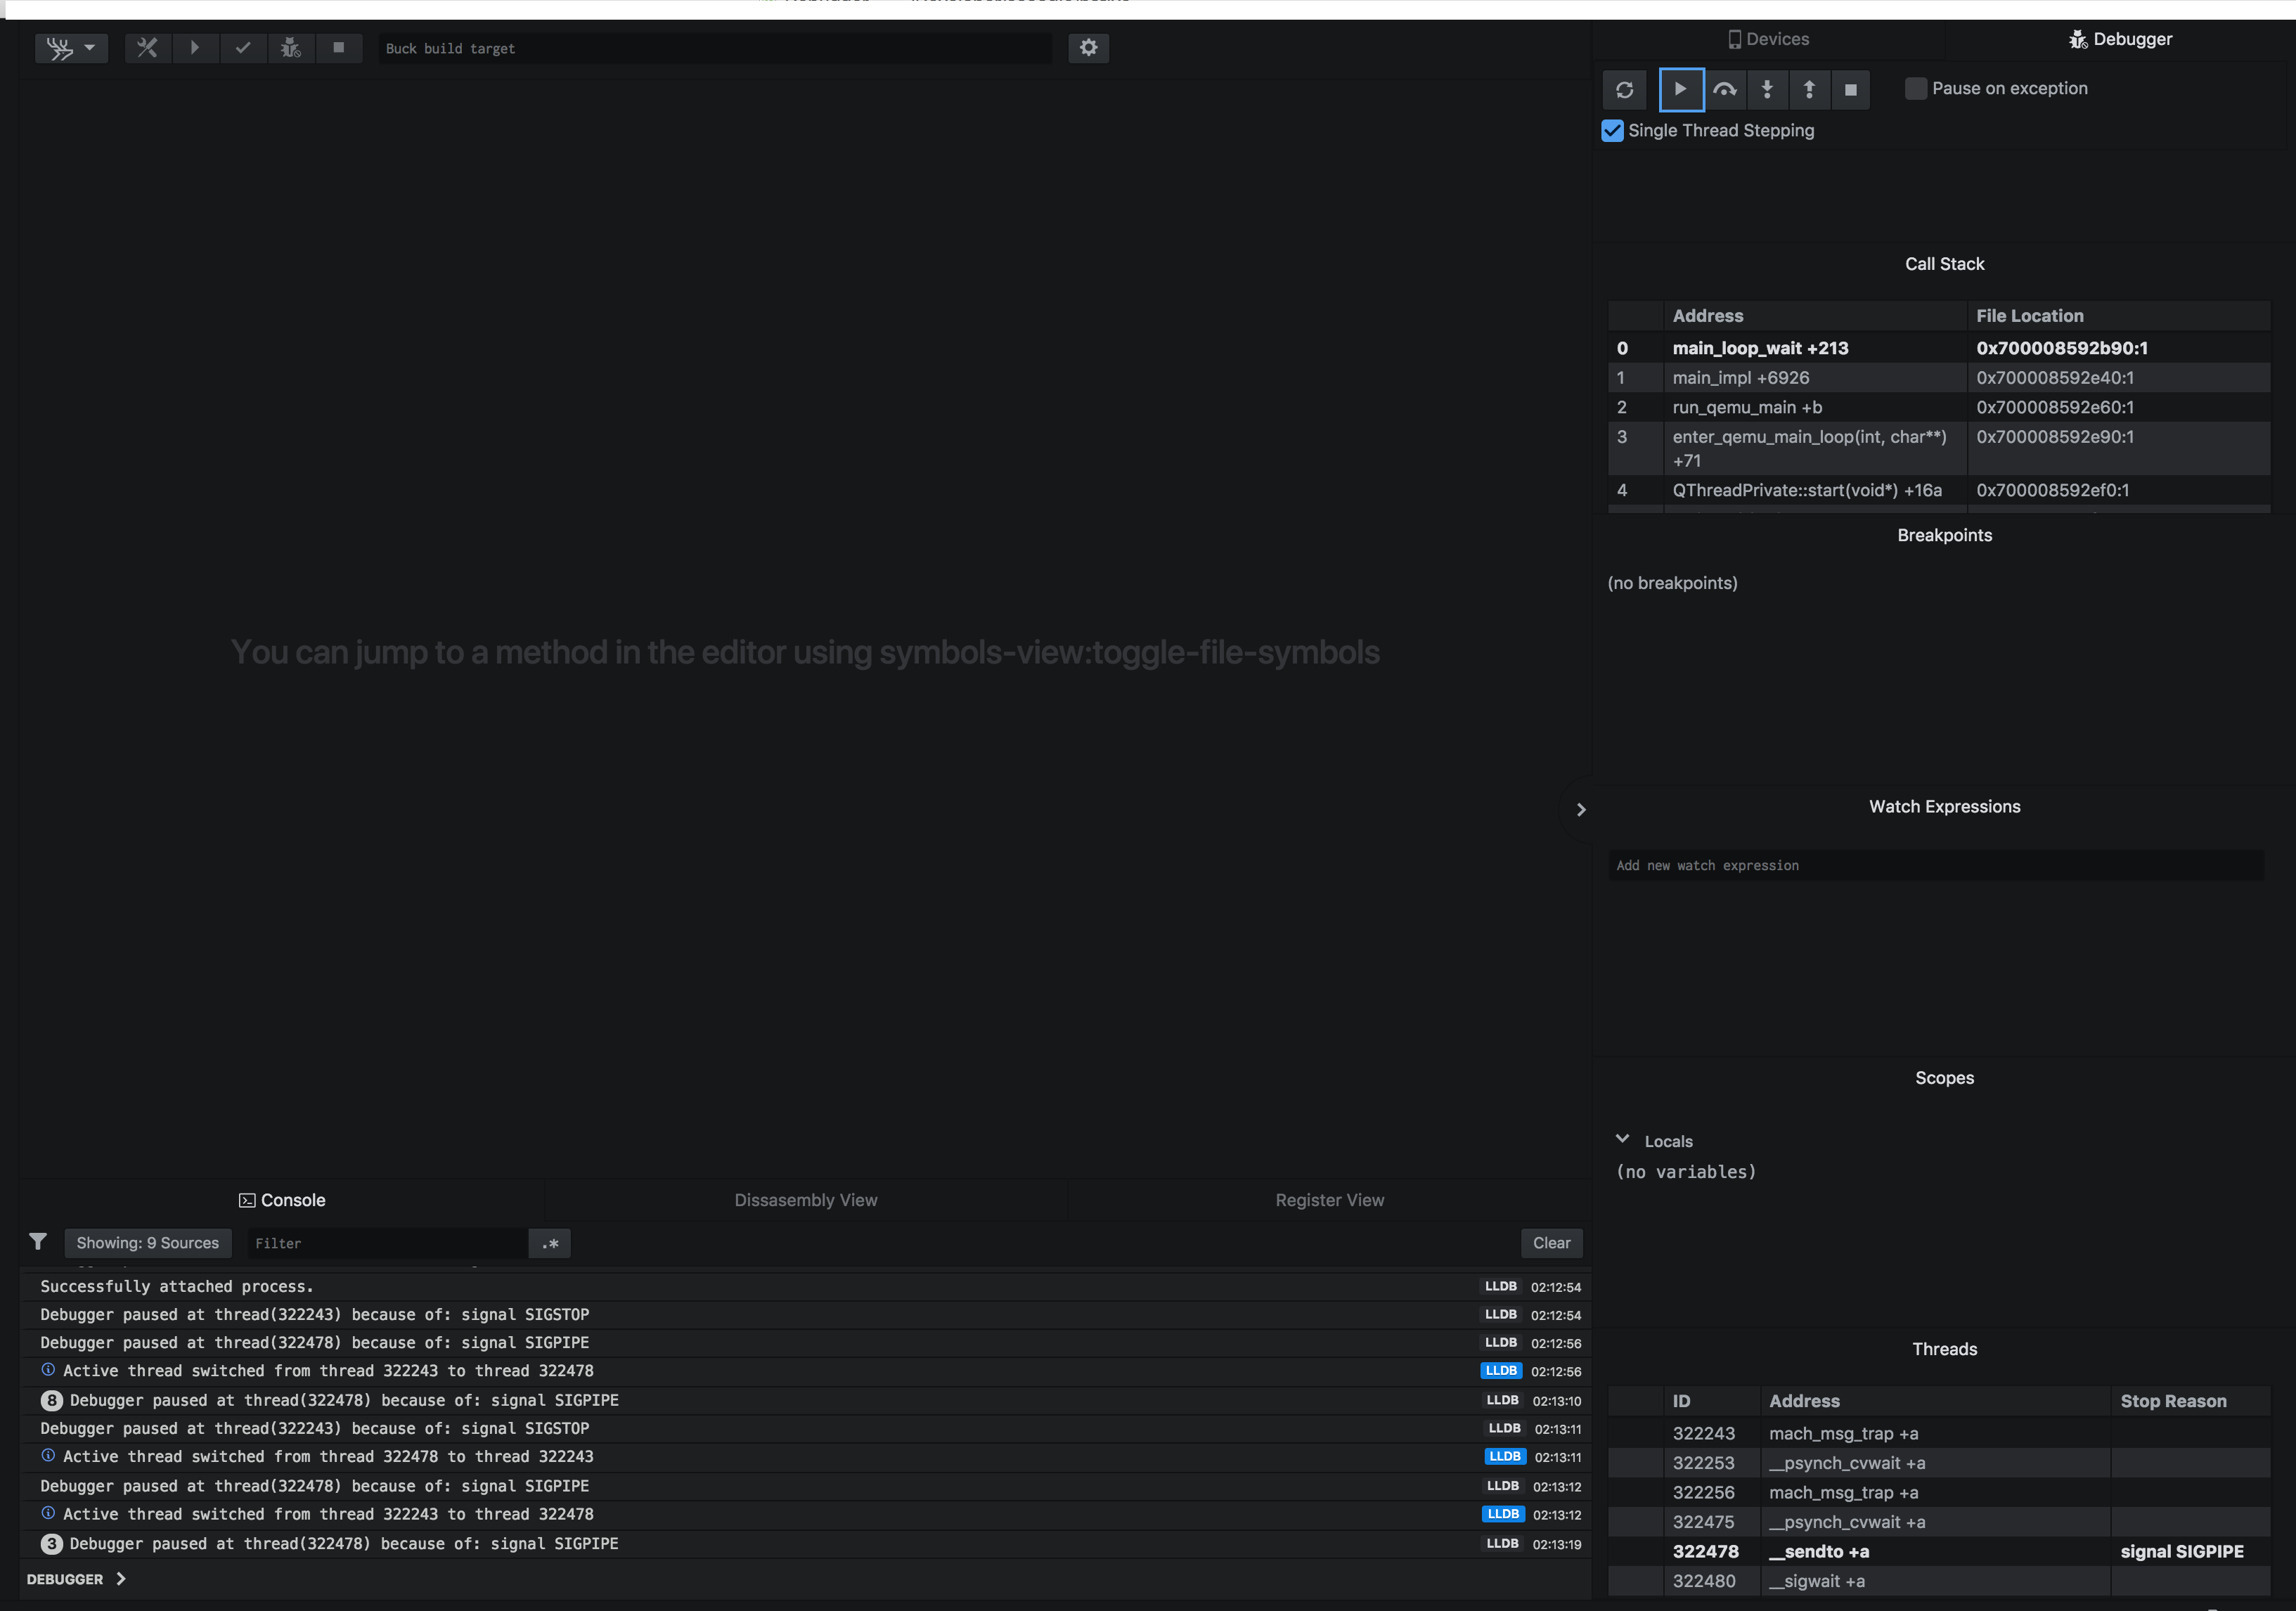2296x1611 pixels.
Task: Open the console log filter funnel icon
Action: click(39, 1241)
